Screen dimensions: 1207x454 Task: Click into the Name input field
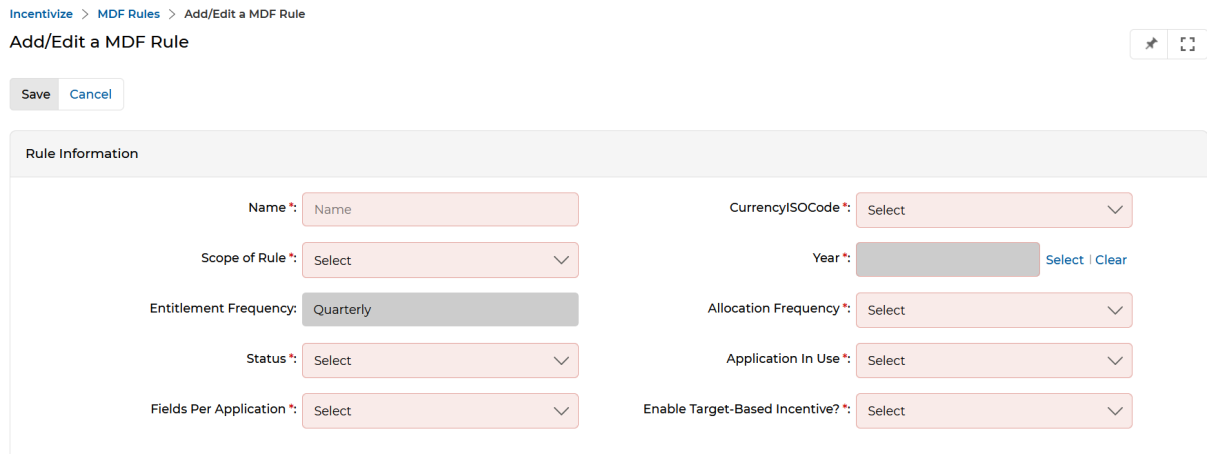[440, 210]
